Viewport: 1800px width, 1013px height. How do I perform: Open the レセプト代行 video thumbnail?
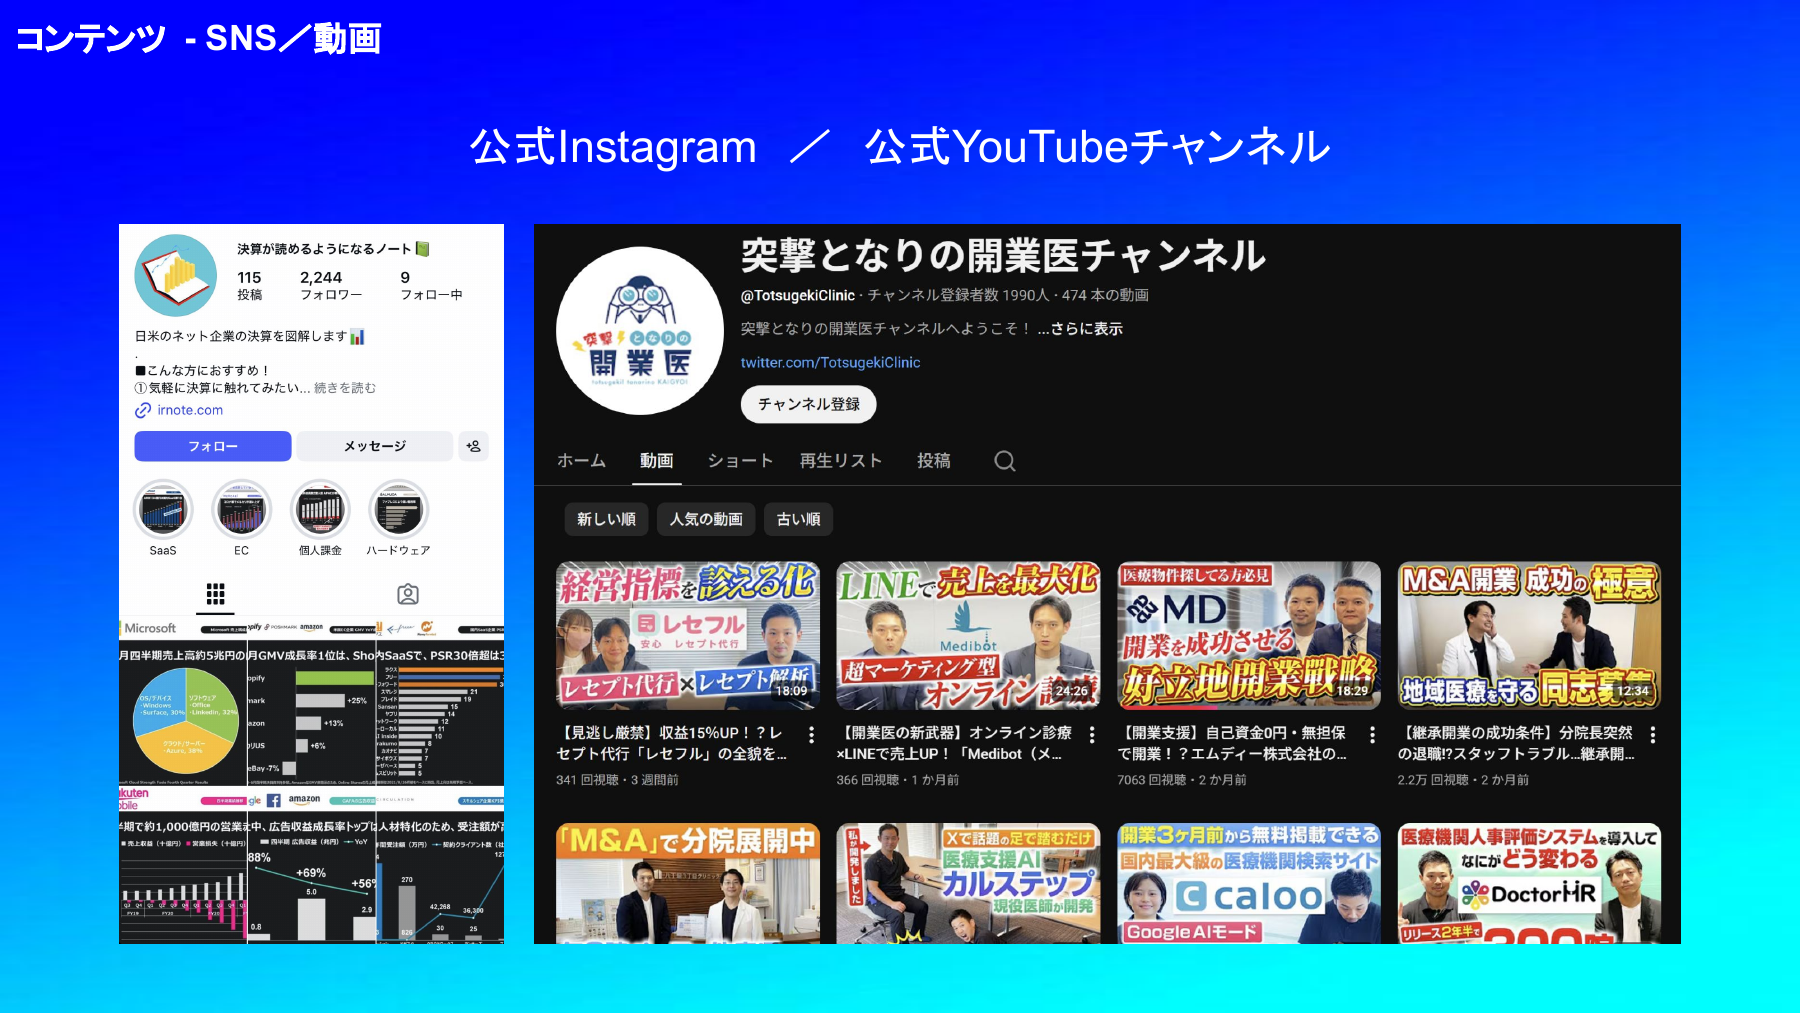(x=688, y=635)
